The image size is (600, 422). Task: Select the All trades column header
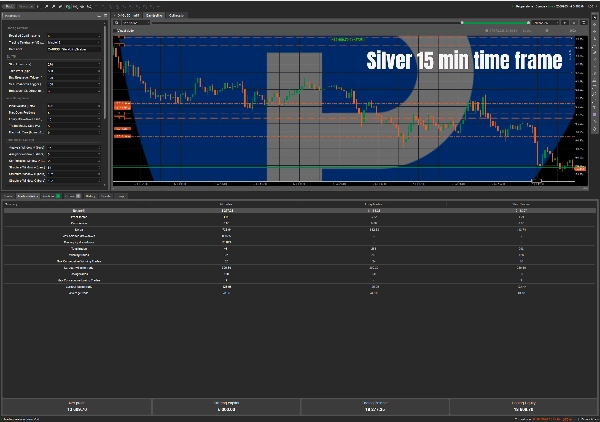[x=227, y=204]
